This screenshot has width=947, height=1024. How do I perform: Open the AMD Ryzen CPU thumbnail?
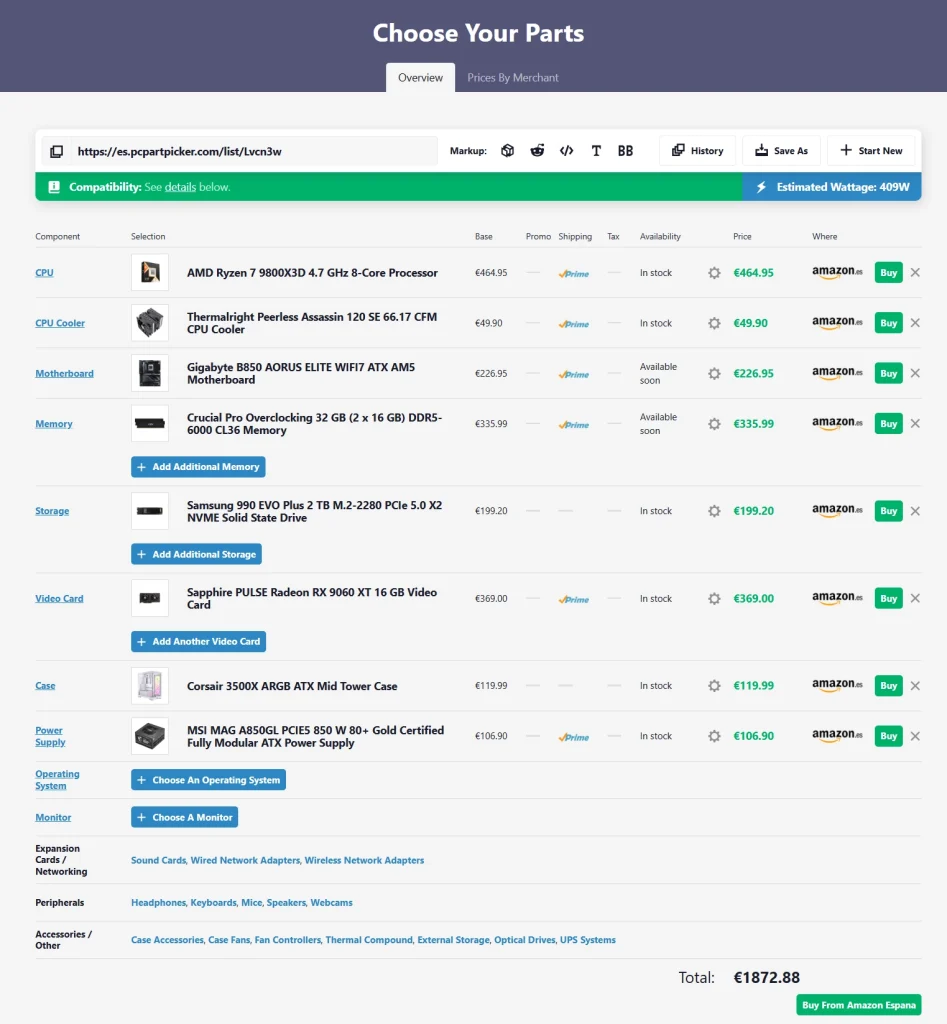click(x=150, y=272)
